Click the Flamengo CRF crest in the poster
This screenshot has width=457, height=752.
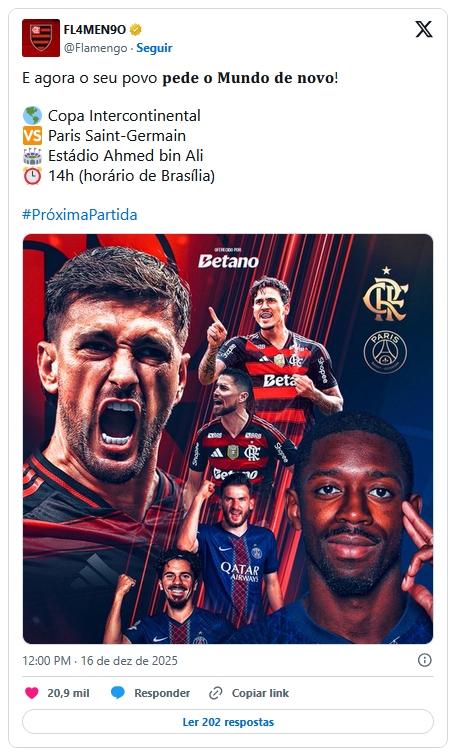pyautogui.click(x=386, y=295)
